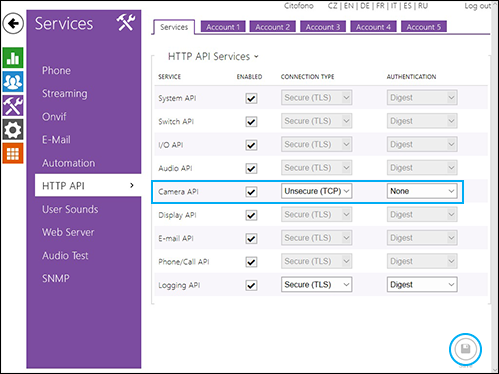Collapse the HTTP API Services section header
The width and height of the screenshot is (499, 374).
tap(213, 56)
